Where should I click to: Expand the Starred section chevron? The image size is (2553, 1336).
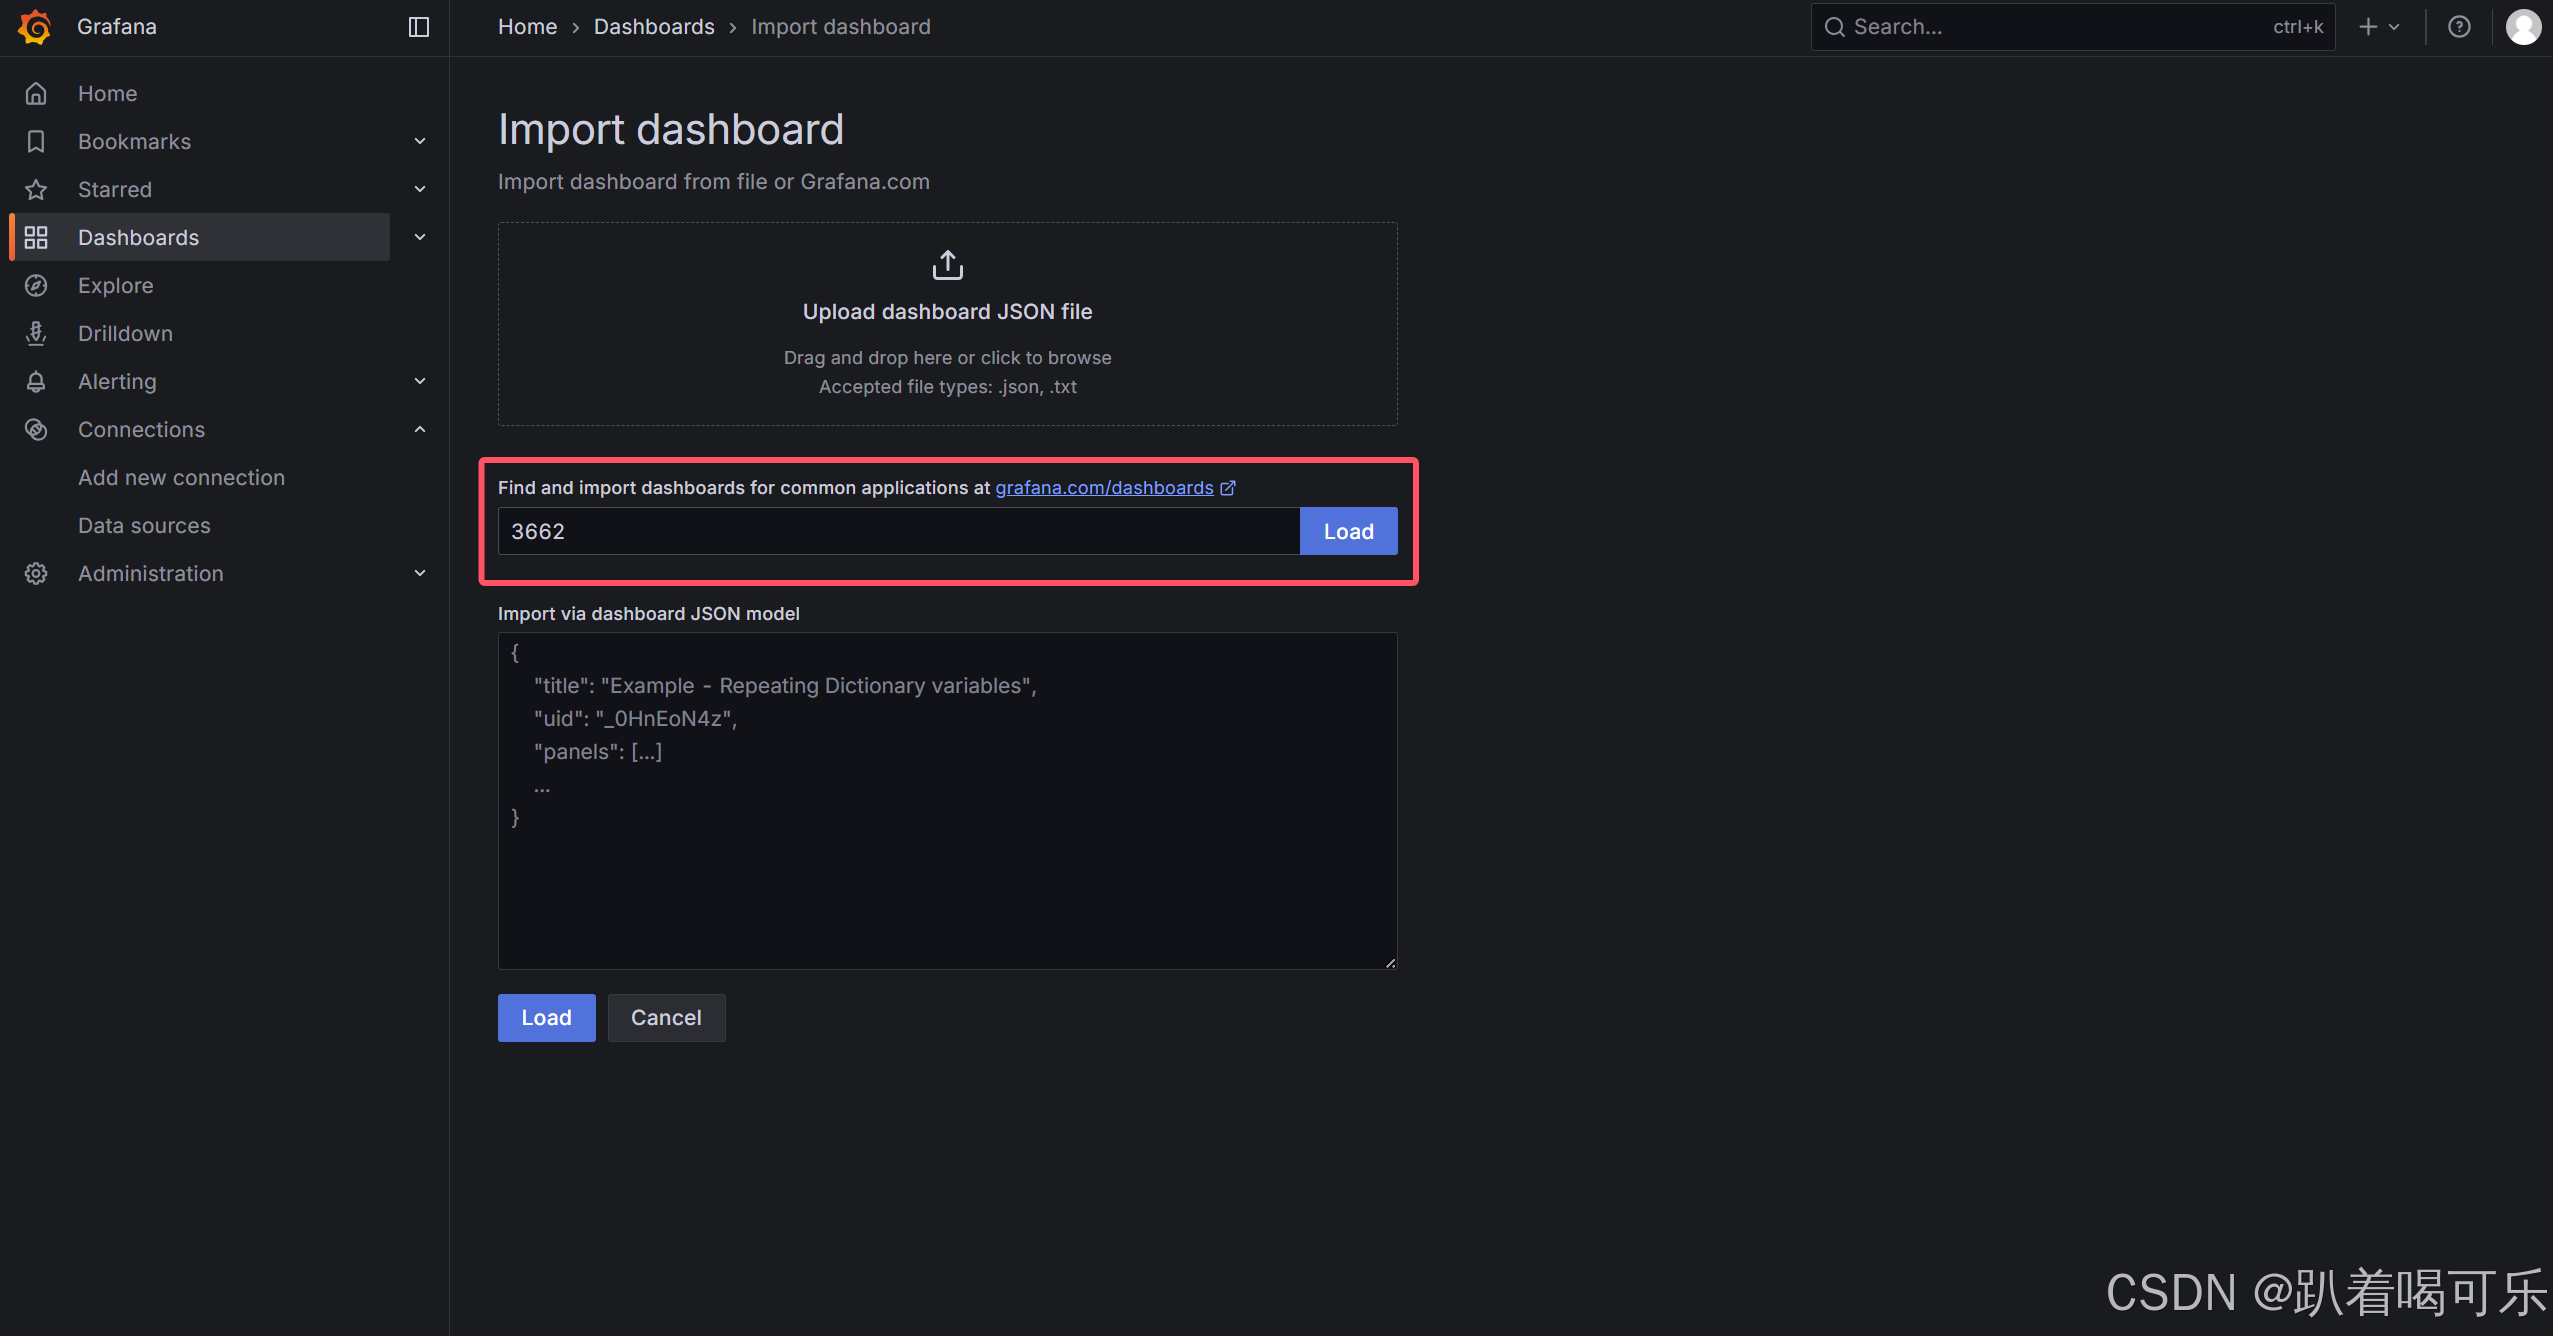pos(420,189)
